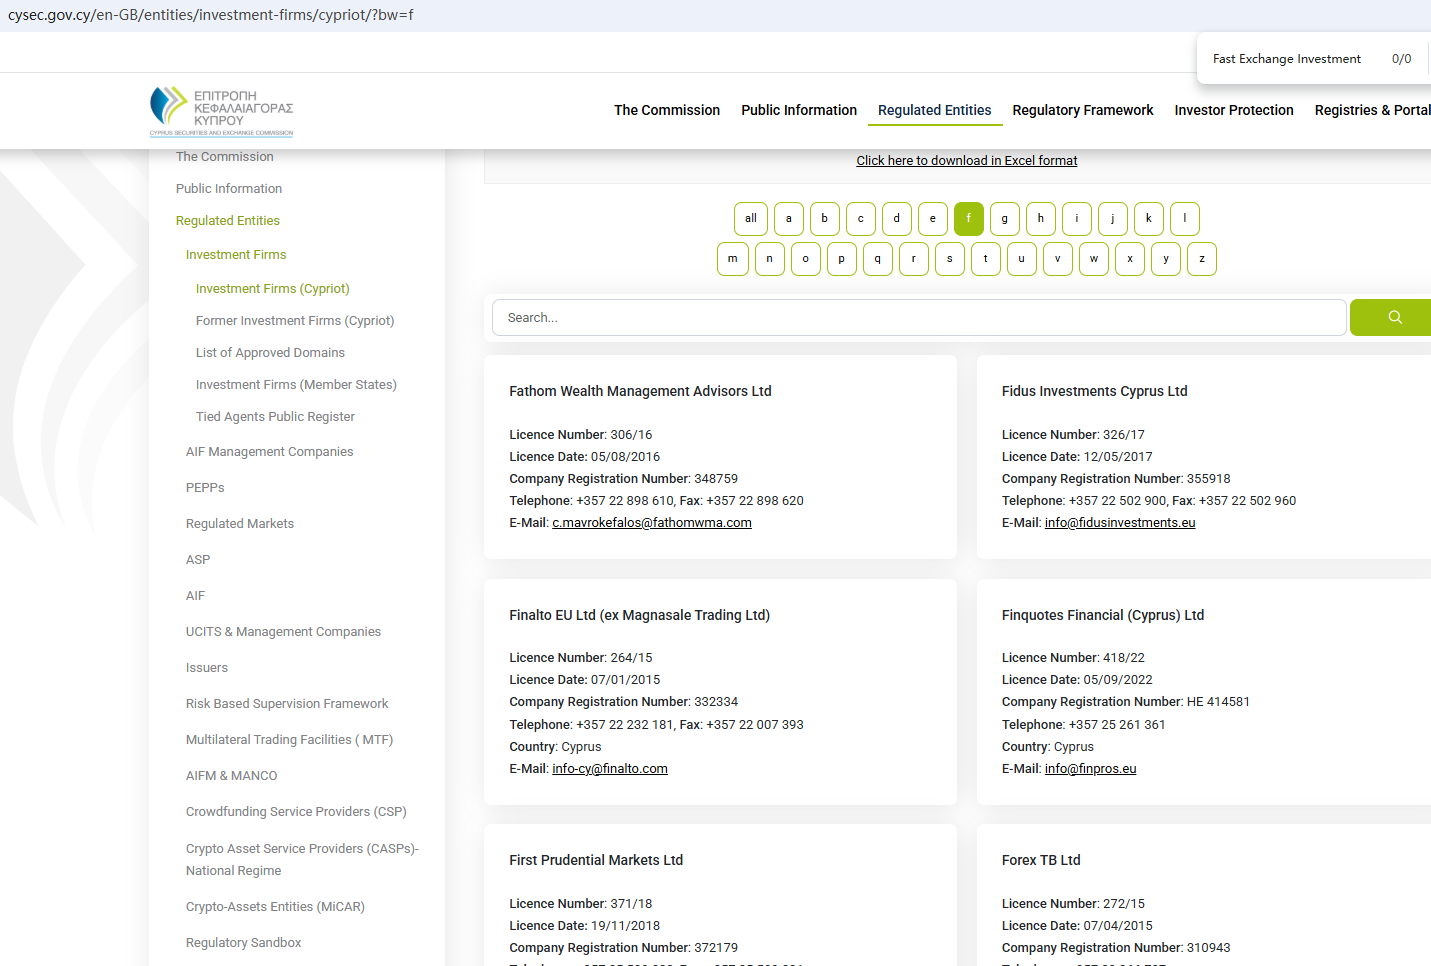Download the list in Excel format
Screen dimensions: 1431x966
[x=966, y=161]
